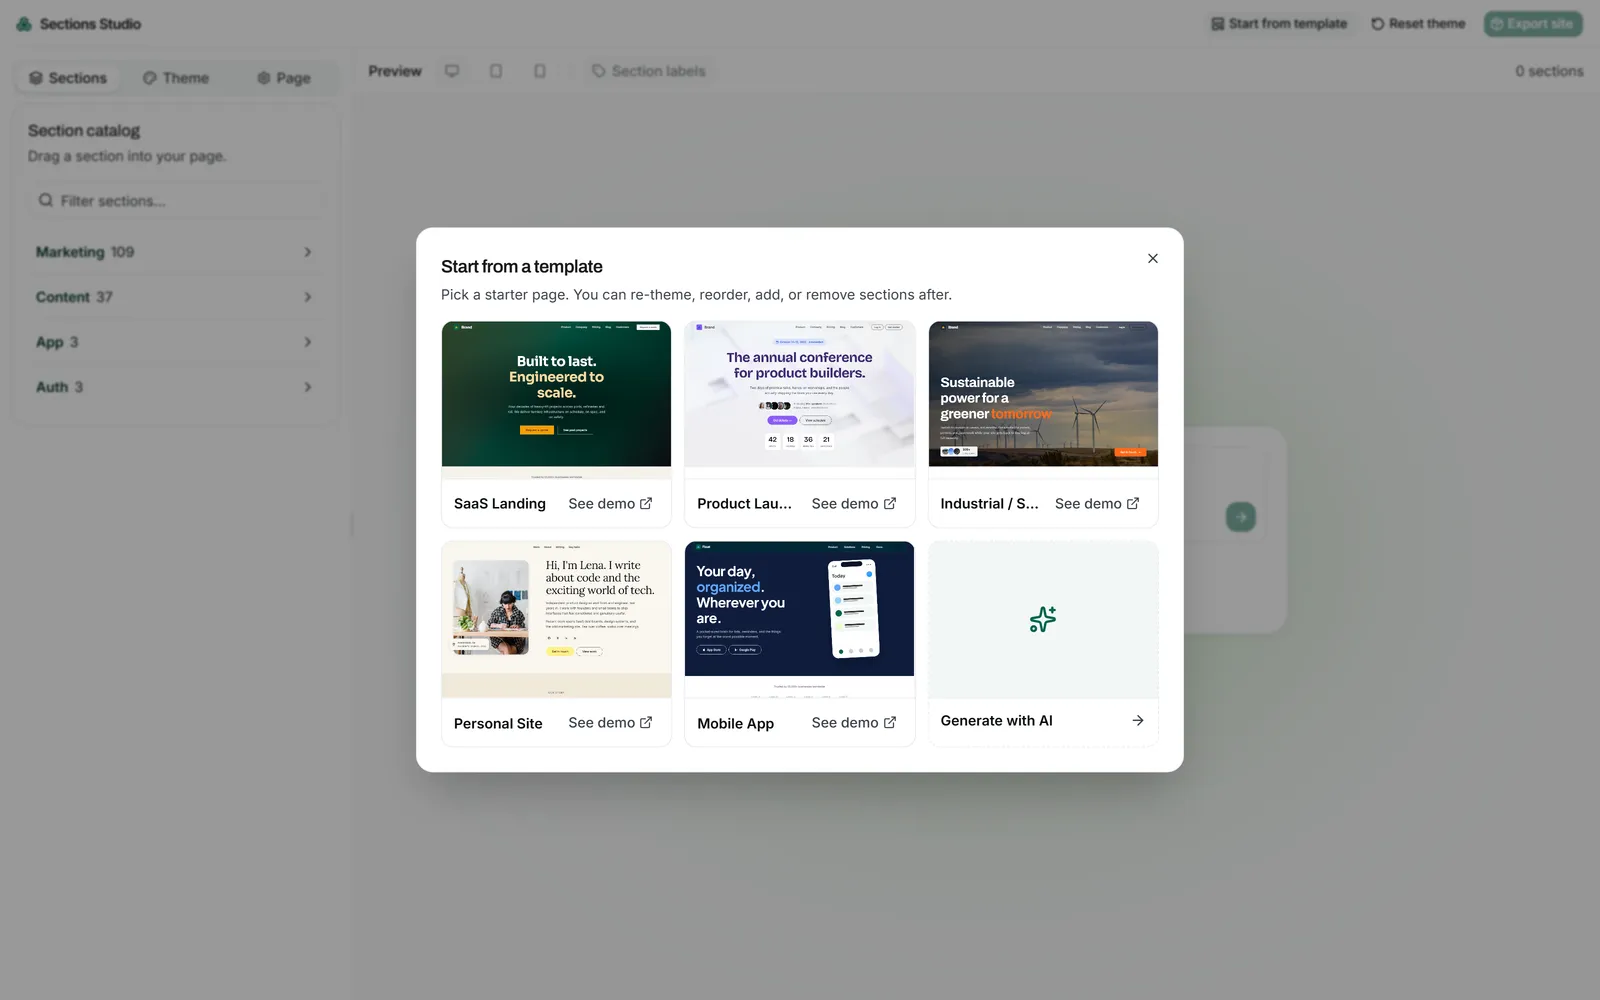
Task: Select mobile preview device icon
Action: tap(540, 71)
